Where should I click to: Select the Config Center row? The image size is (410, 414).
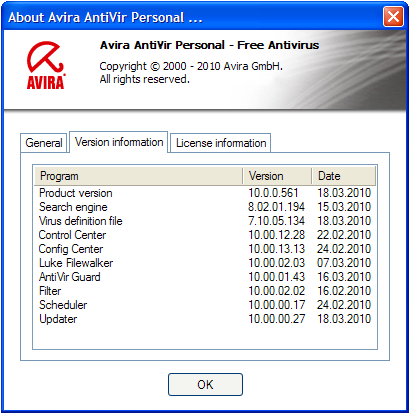205,249
